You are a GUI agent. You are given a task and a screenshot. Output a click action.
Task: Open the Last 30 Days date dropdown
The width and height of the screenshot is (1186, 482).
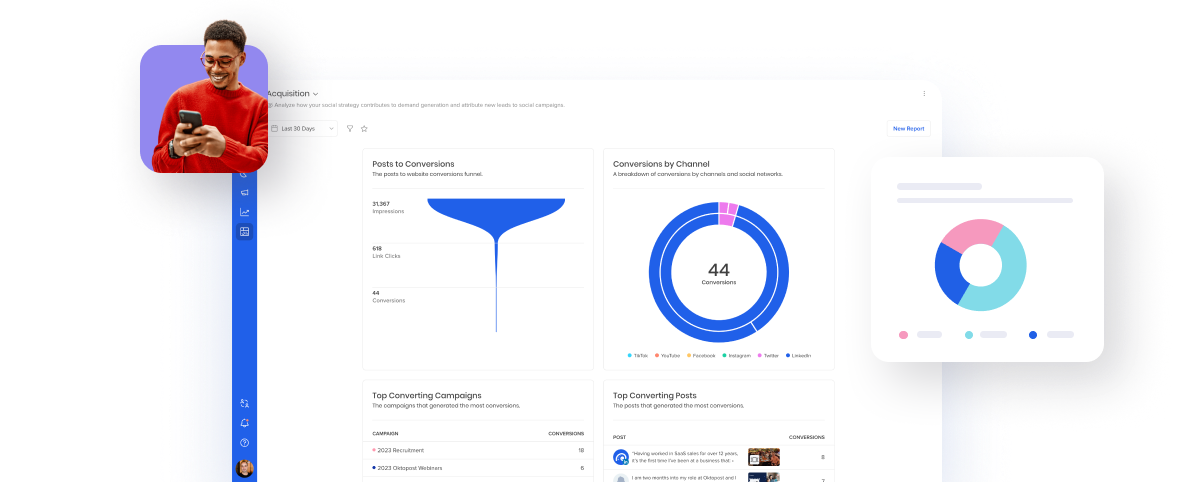point(303,129)
